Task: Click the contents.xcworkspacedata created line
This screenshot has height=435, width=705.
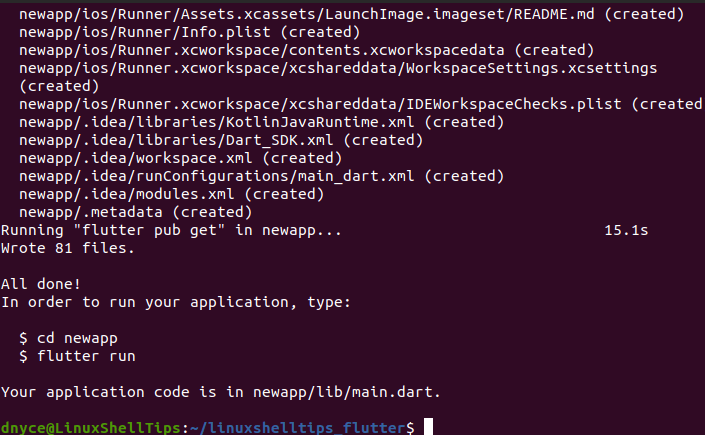Action: click(x=307, y=50)
